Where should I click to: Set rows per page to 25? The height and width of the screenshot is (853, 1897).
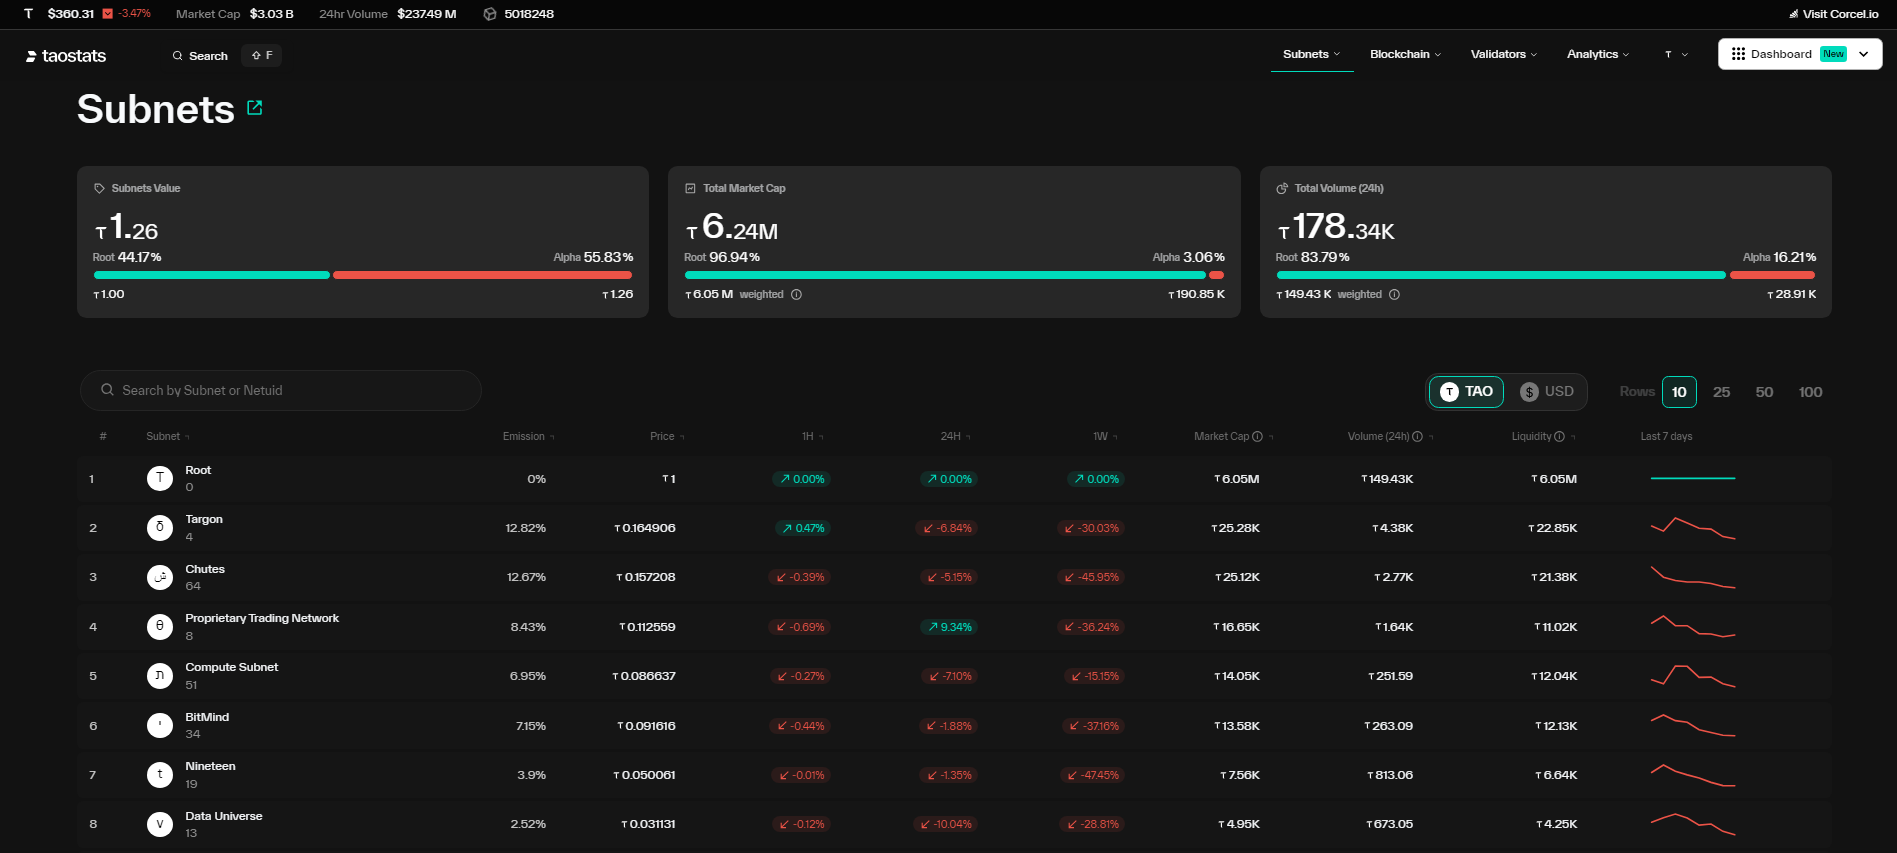click(x=1721, y=392)
